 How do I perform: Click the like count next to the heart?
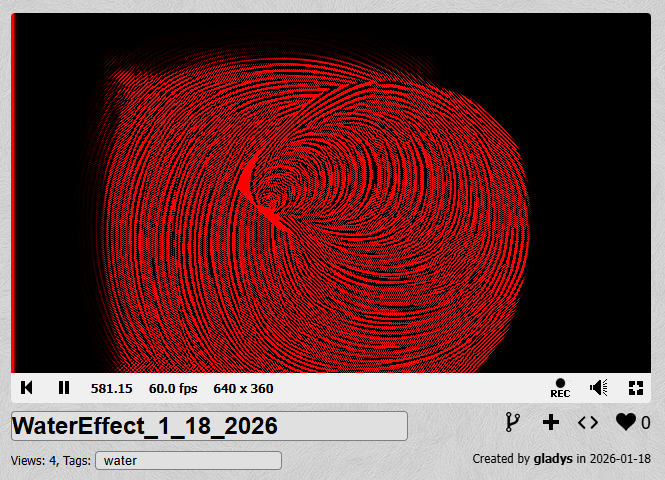coord(645,423)
